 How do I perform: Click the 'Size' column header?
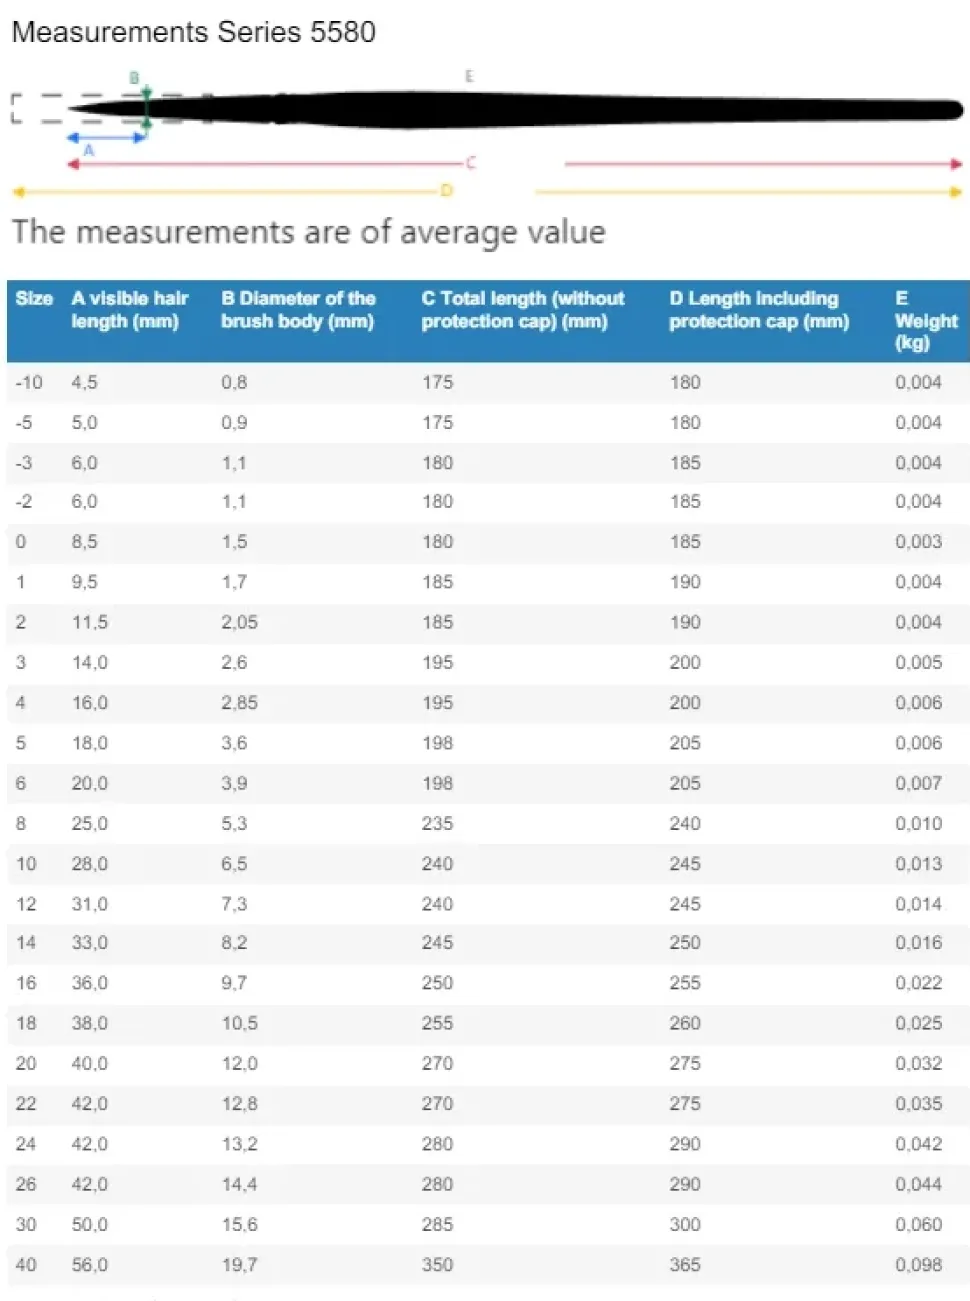click(34, 298)
